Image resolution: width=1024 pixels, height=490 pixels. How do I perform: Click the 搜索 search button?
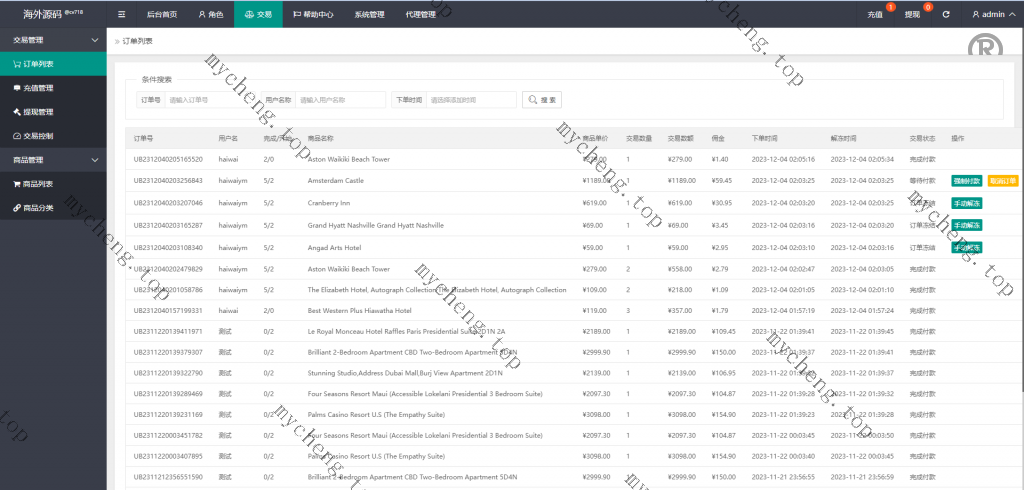[541, 100]
